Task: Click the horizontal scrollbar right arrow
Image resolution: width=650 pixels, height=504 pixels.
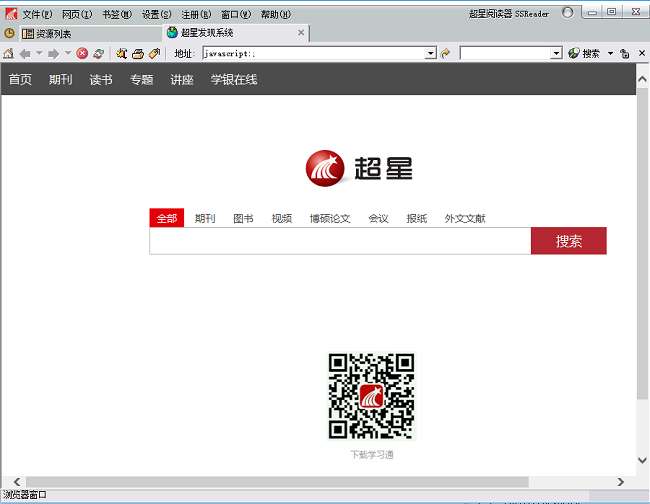Action: pyautogui.click(x=620, y=482)
